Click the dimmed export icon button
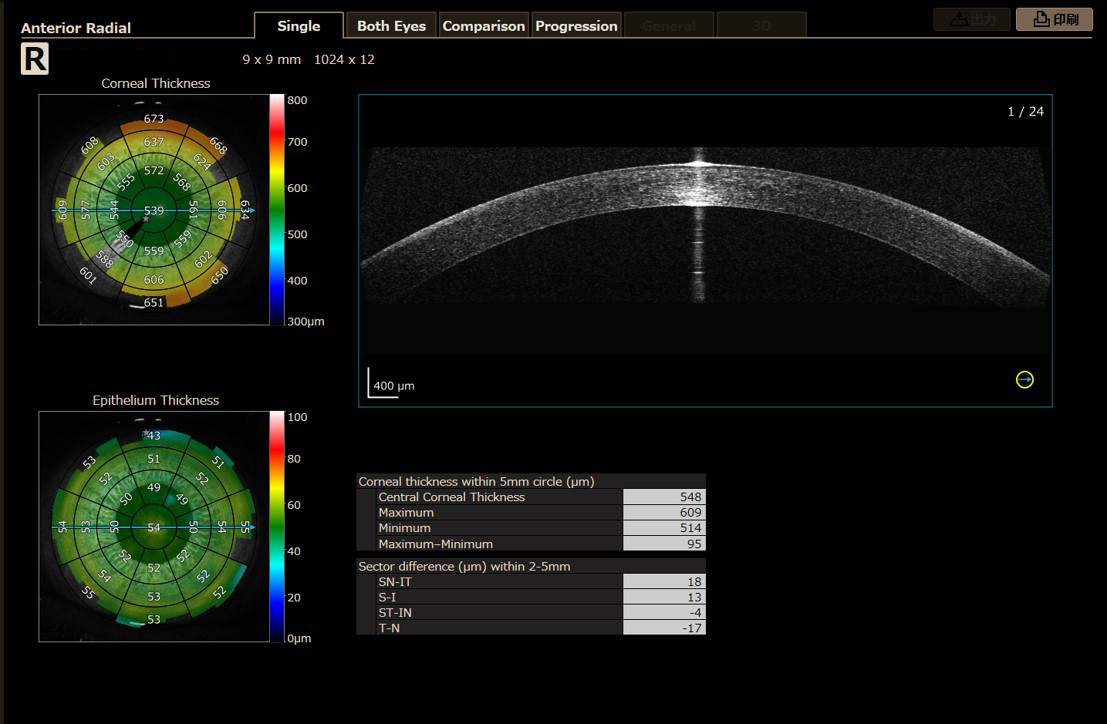The height and width of the screenshot is (724, 1107). point(971,19)
